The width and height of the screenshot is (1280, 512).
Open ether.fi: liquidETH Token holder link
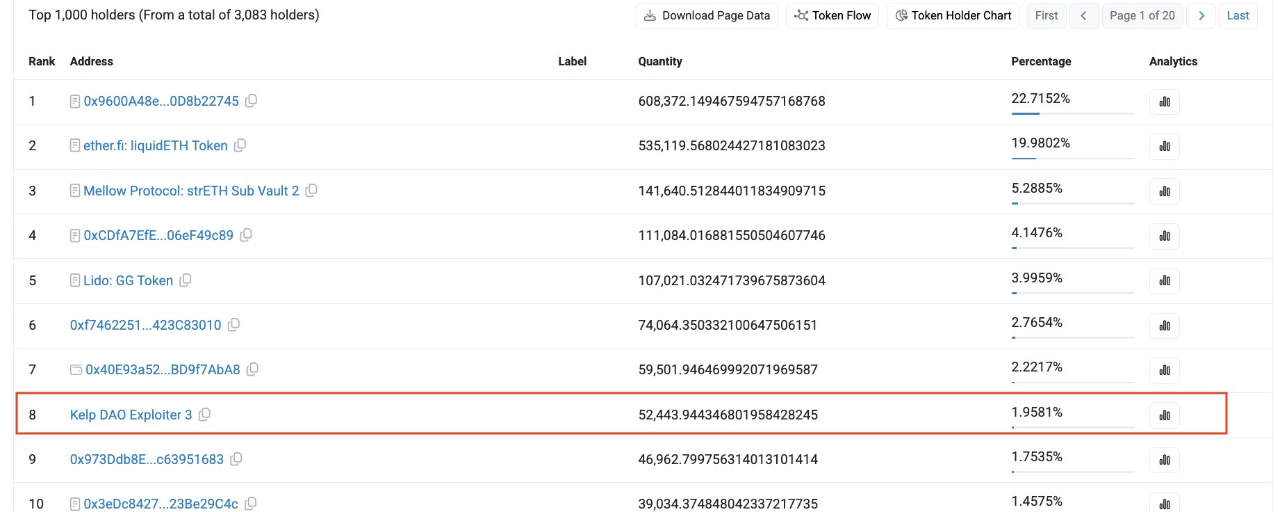click(155, 146)
